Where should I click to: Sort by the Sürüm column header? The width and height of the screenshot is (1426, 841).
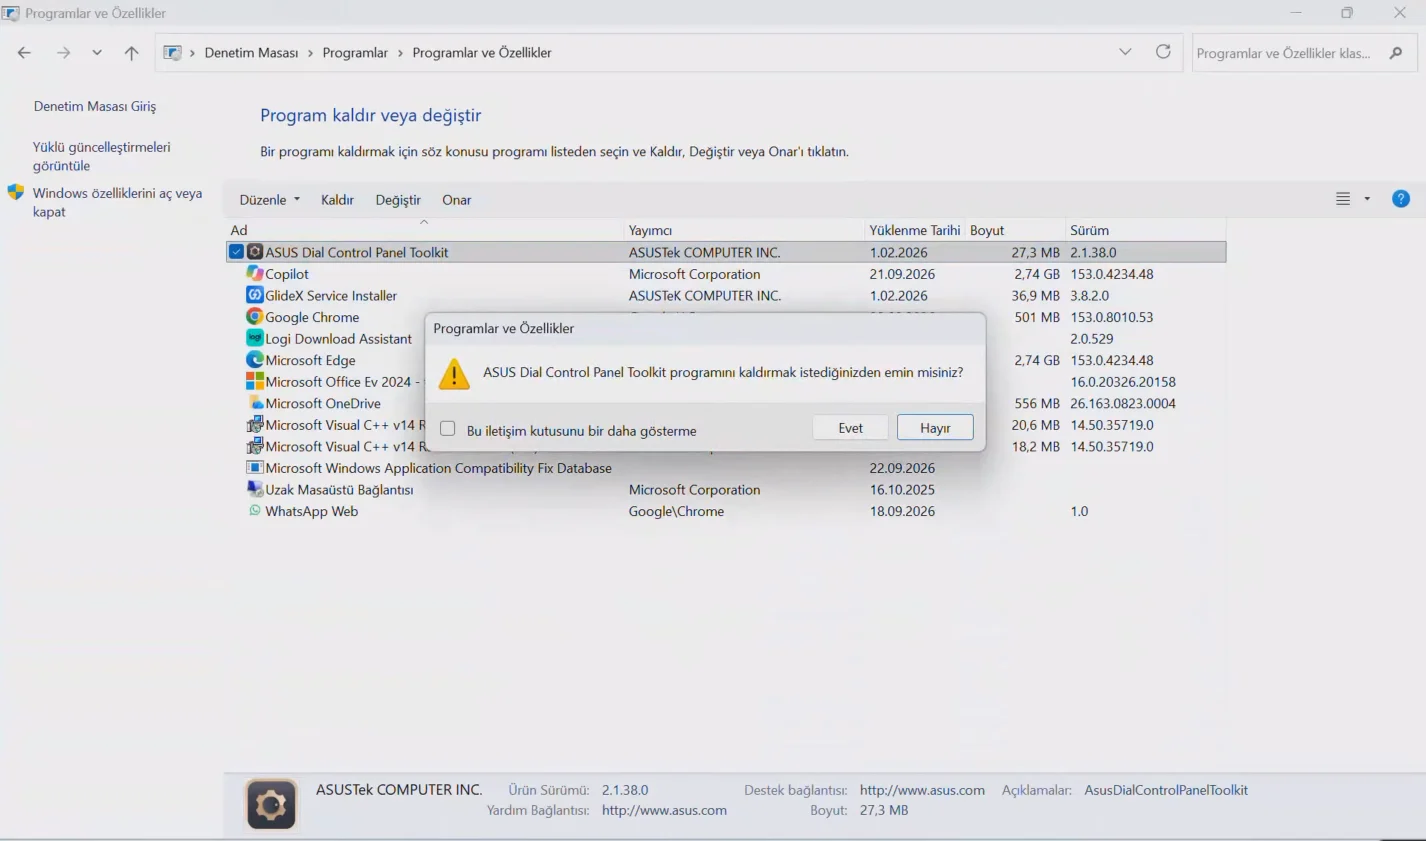1145,230
